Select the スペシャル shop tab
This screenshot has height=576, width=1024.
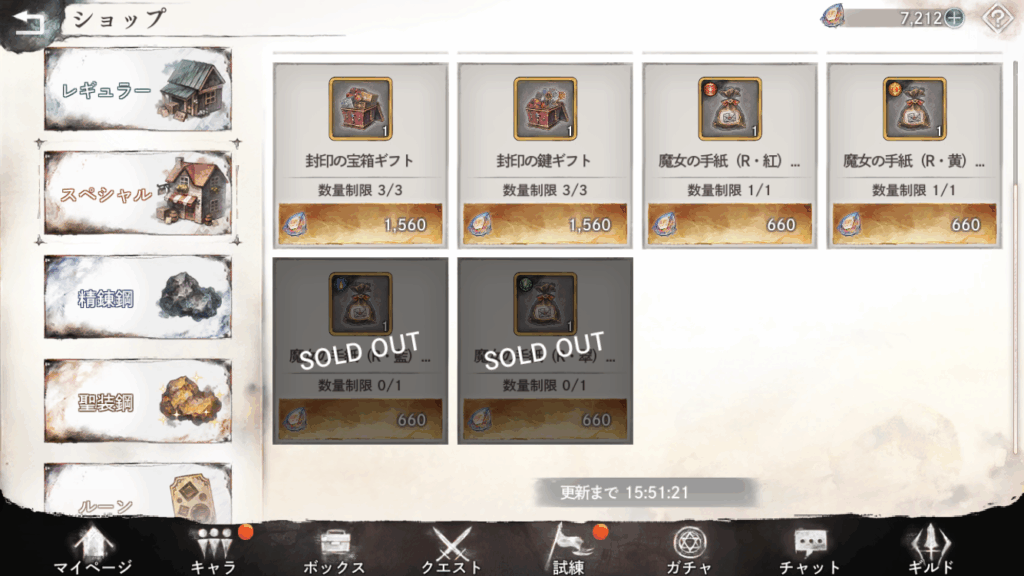pyautogui.click(x=138, y=193)
